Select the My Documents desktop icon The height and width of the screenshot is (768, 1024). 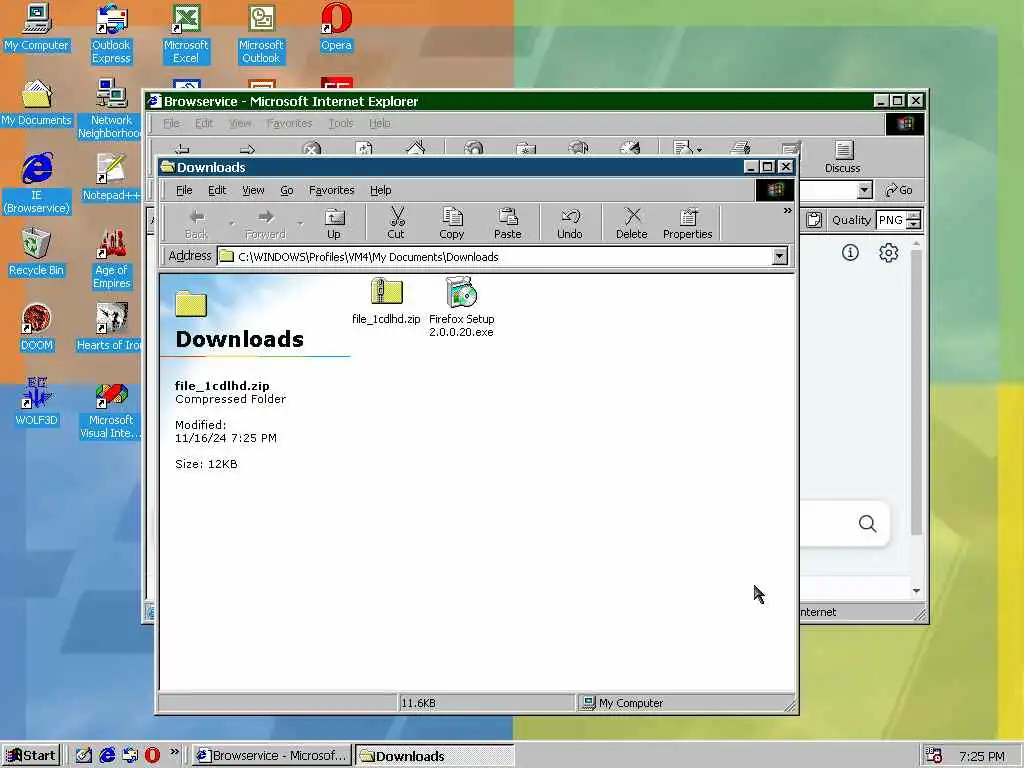[x=37, y=103]
